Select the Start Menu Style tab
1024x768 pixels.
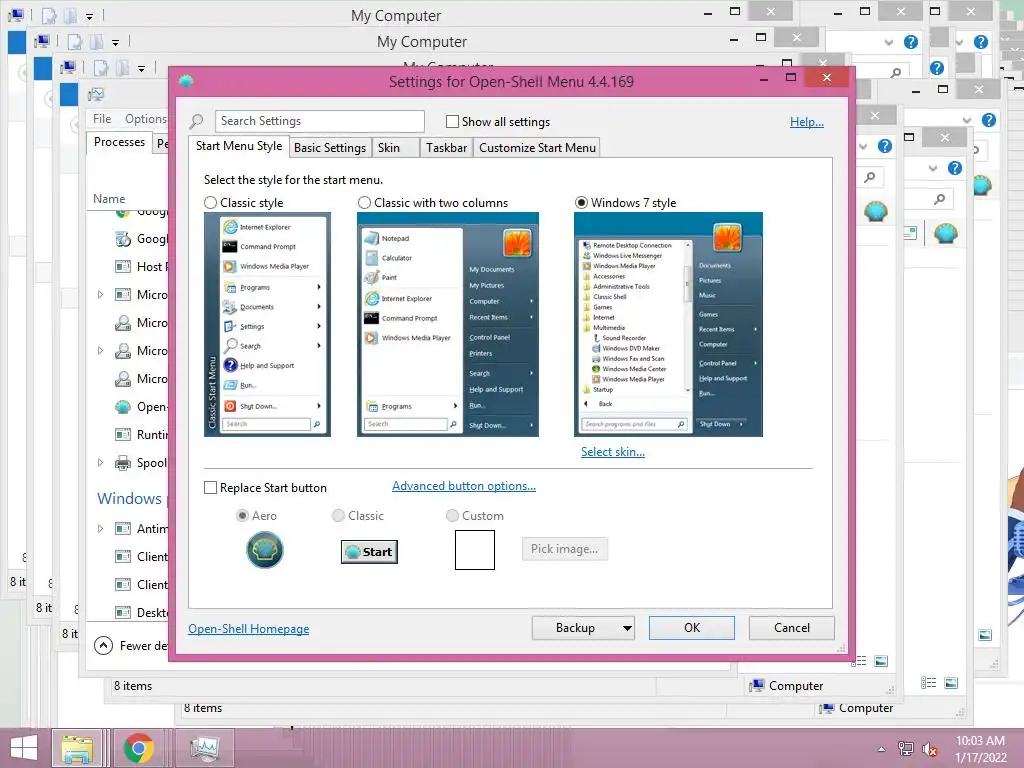pos(239,146)
